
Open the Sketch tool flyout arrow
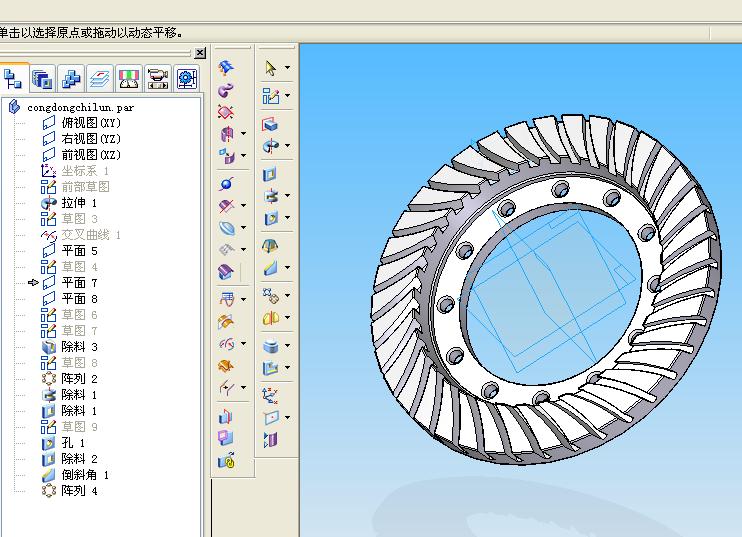287,96
